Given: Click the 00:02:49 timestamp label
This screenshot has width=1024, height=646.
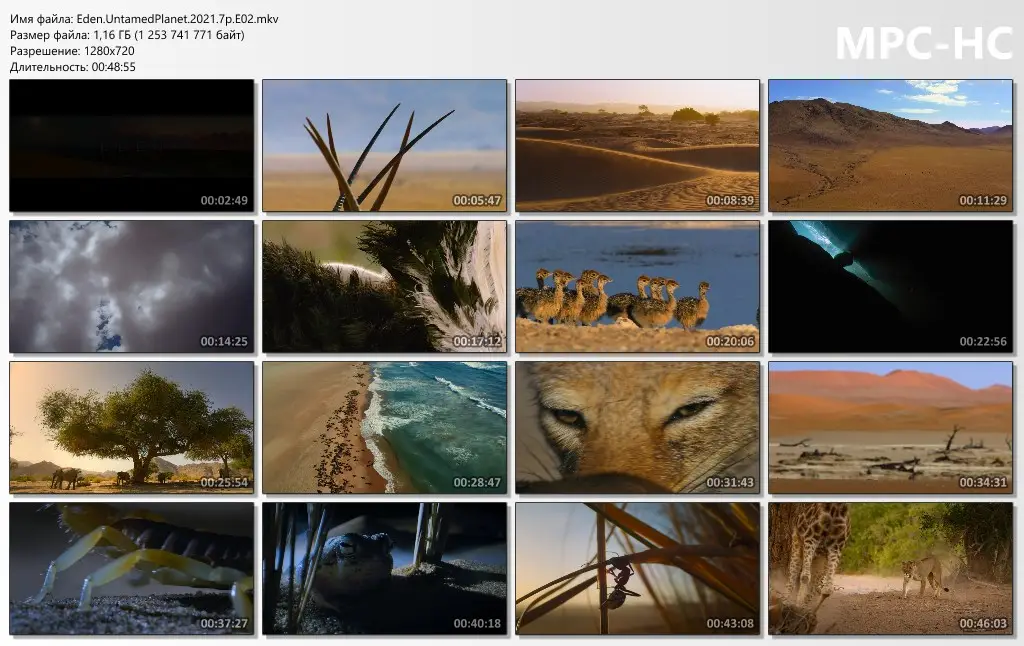Looking at the screenshot, I should tap(224, 201).
